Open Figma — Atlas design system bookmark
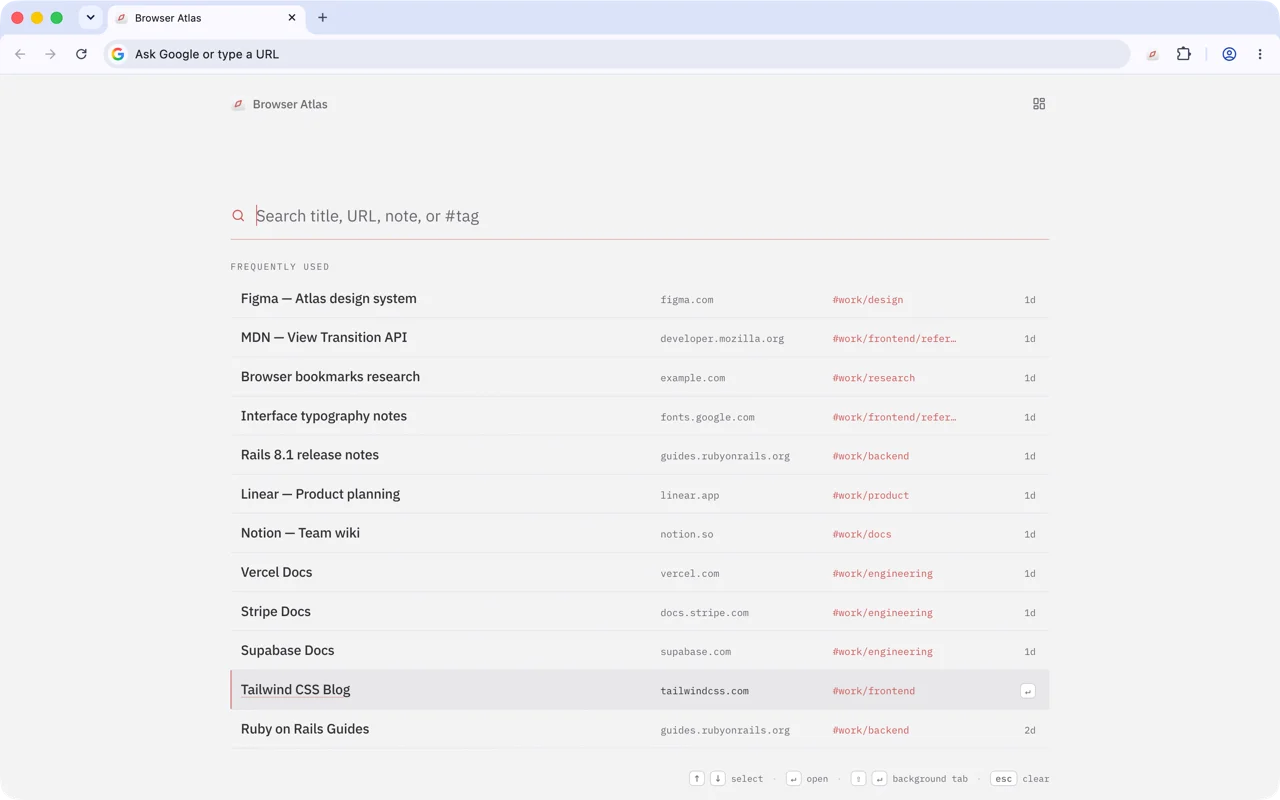Image resolution: width=1280 pixels, height=800 pixels. pos(640,299)
